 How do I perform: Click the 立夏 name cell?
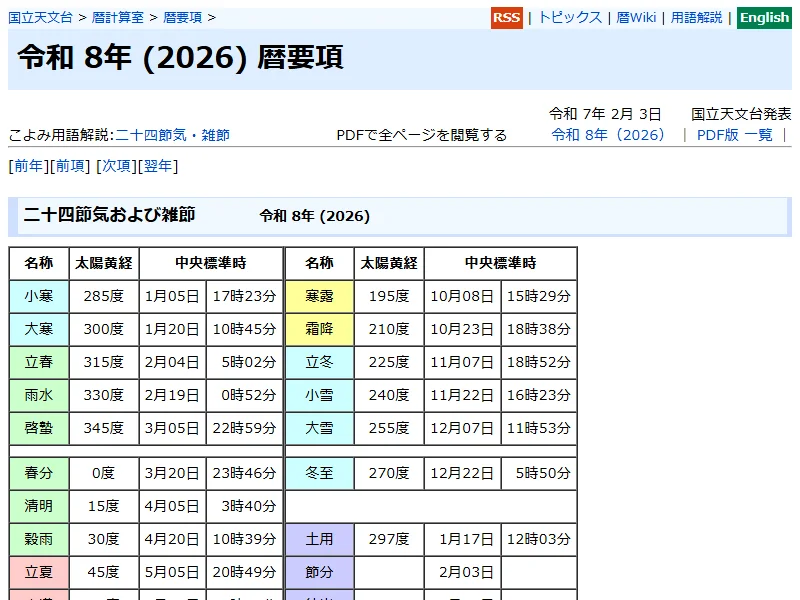39,572
